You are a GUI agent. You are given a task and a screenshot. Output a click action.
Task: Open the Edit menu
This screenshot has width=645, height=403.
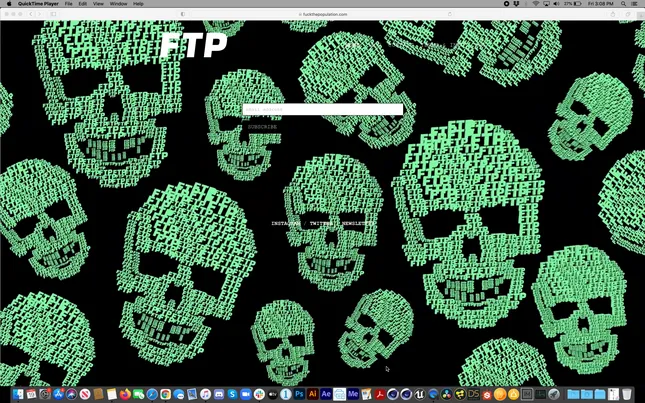(x=83, y=4)
